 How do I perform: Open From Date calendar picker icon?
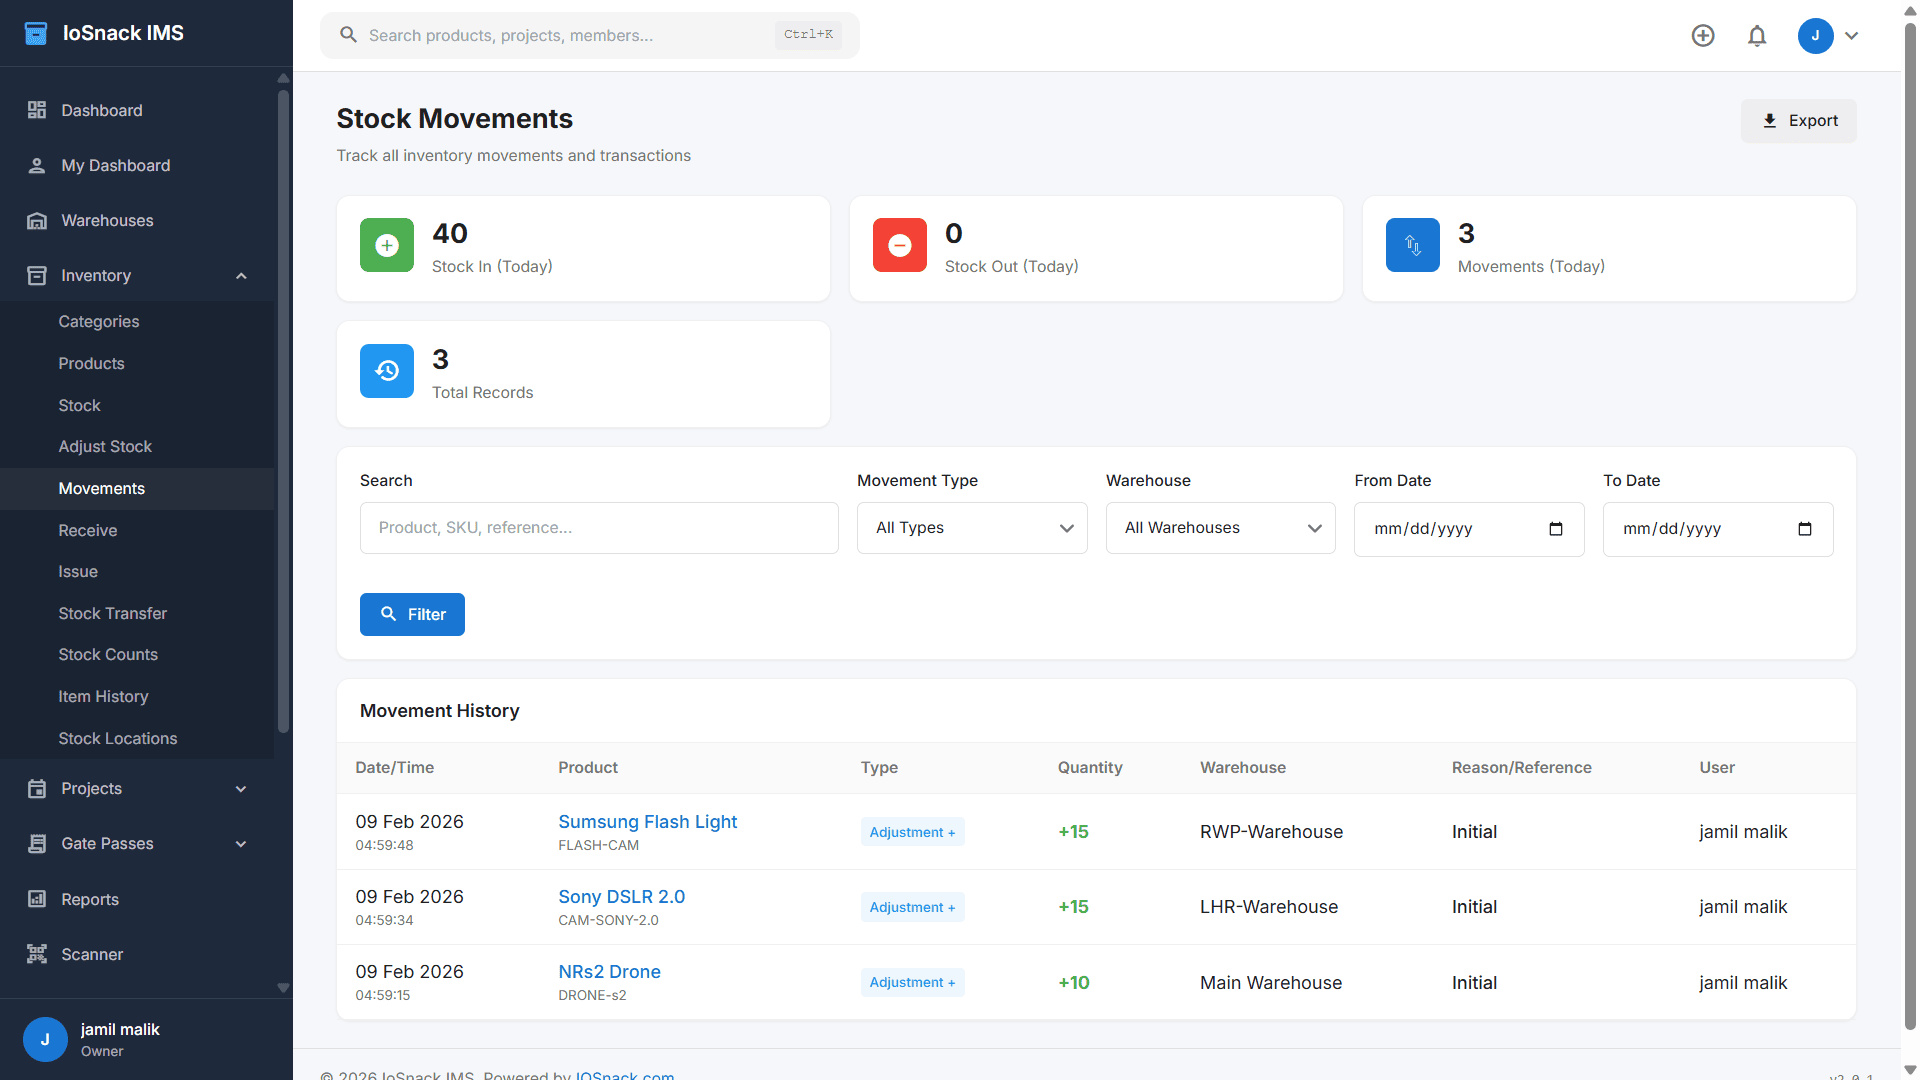(1556, 529)
